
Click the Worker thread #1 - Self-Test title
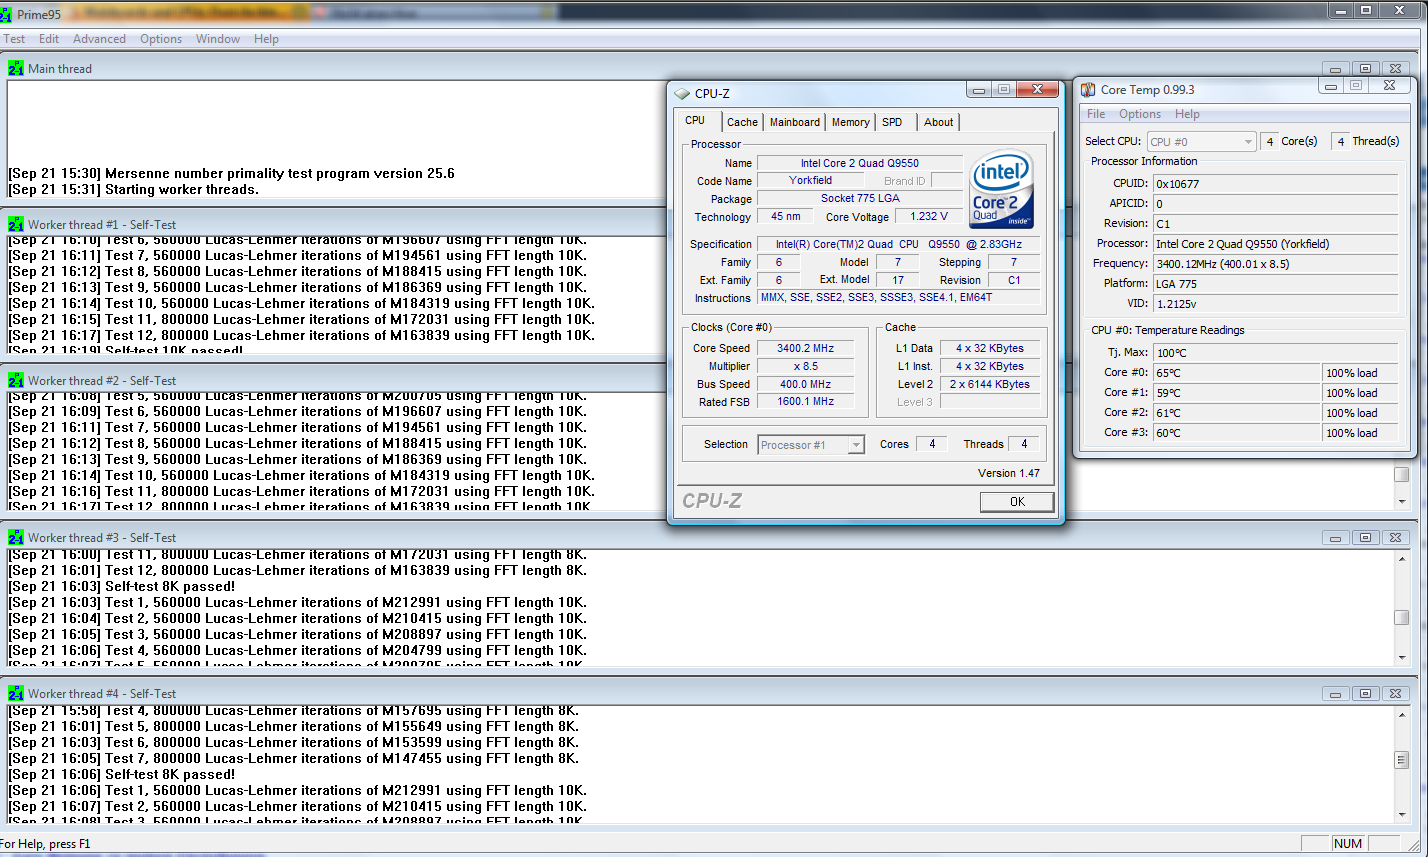tap(102, 224)
